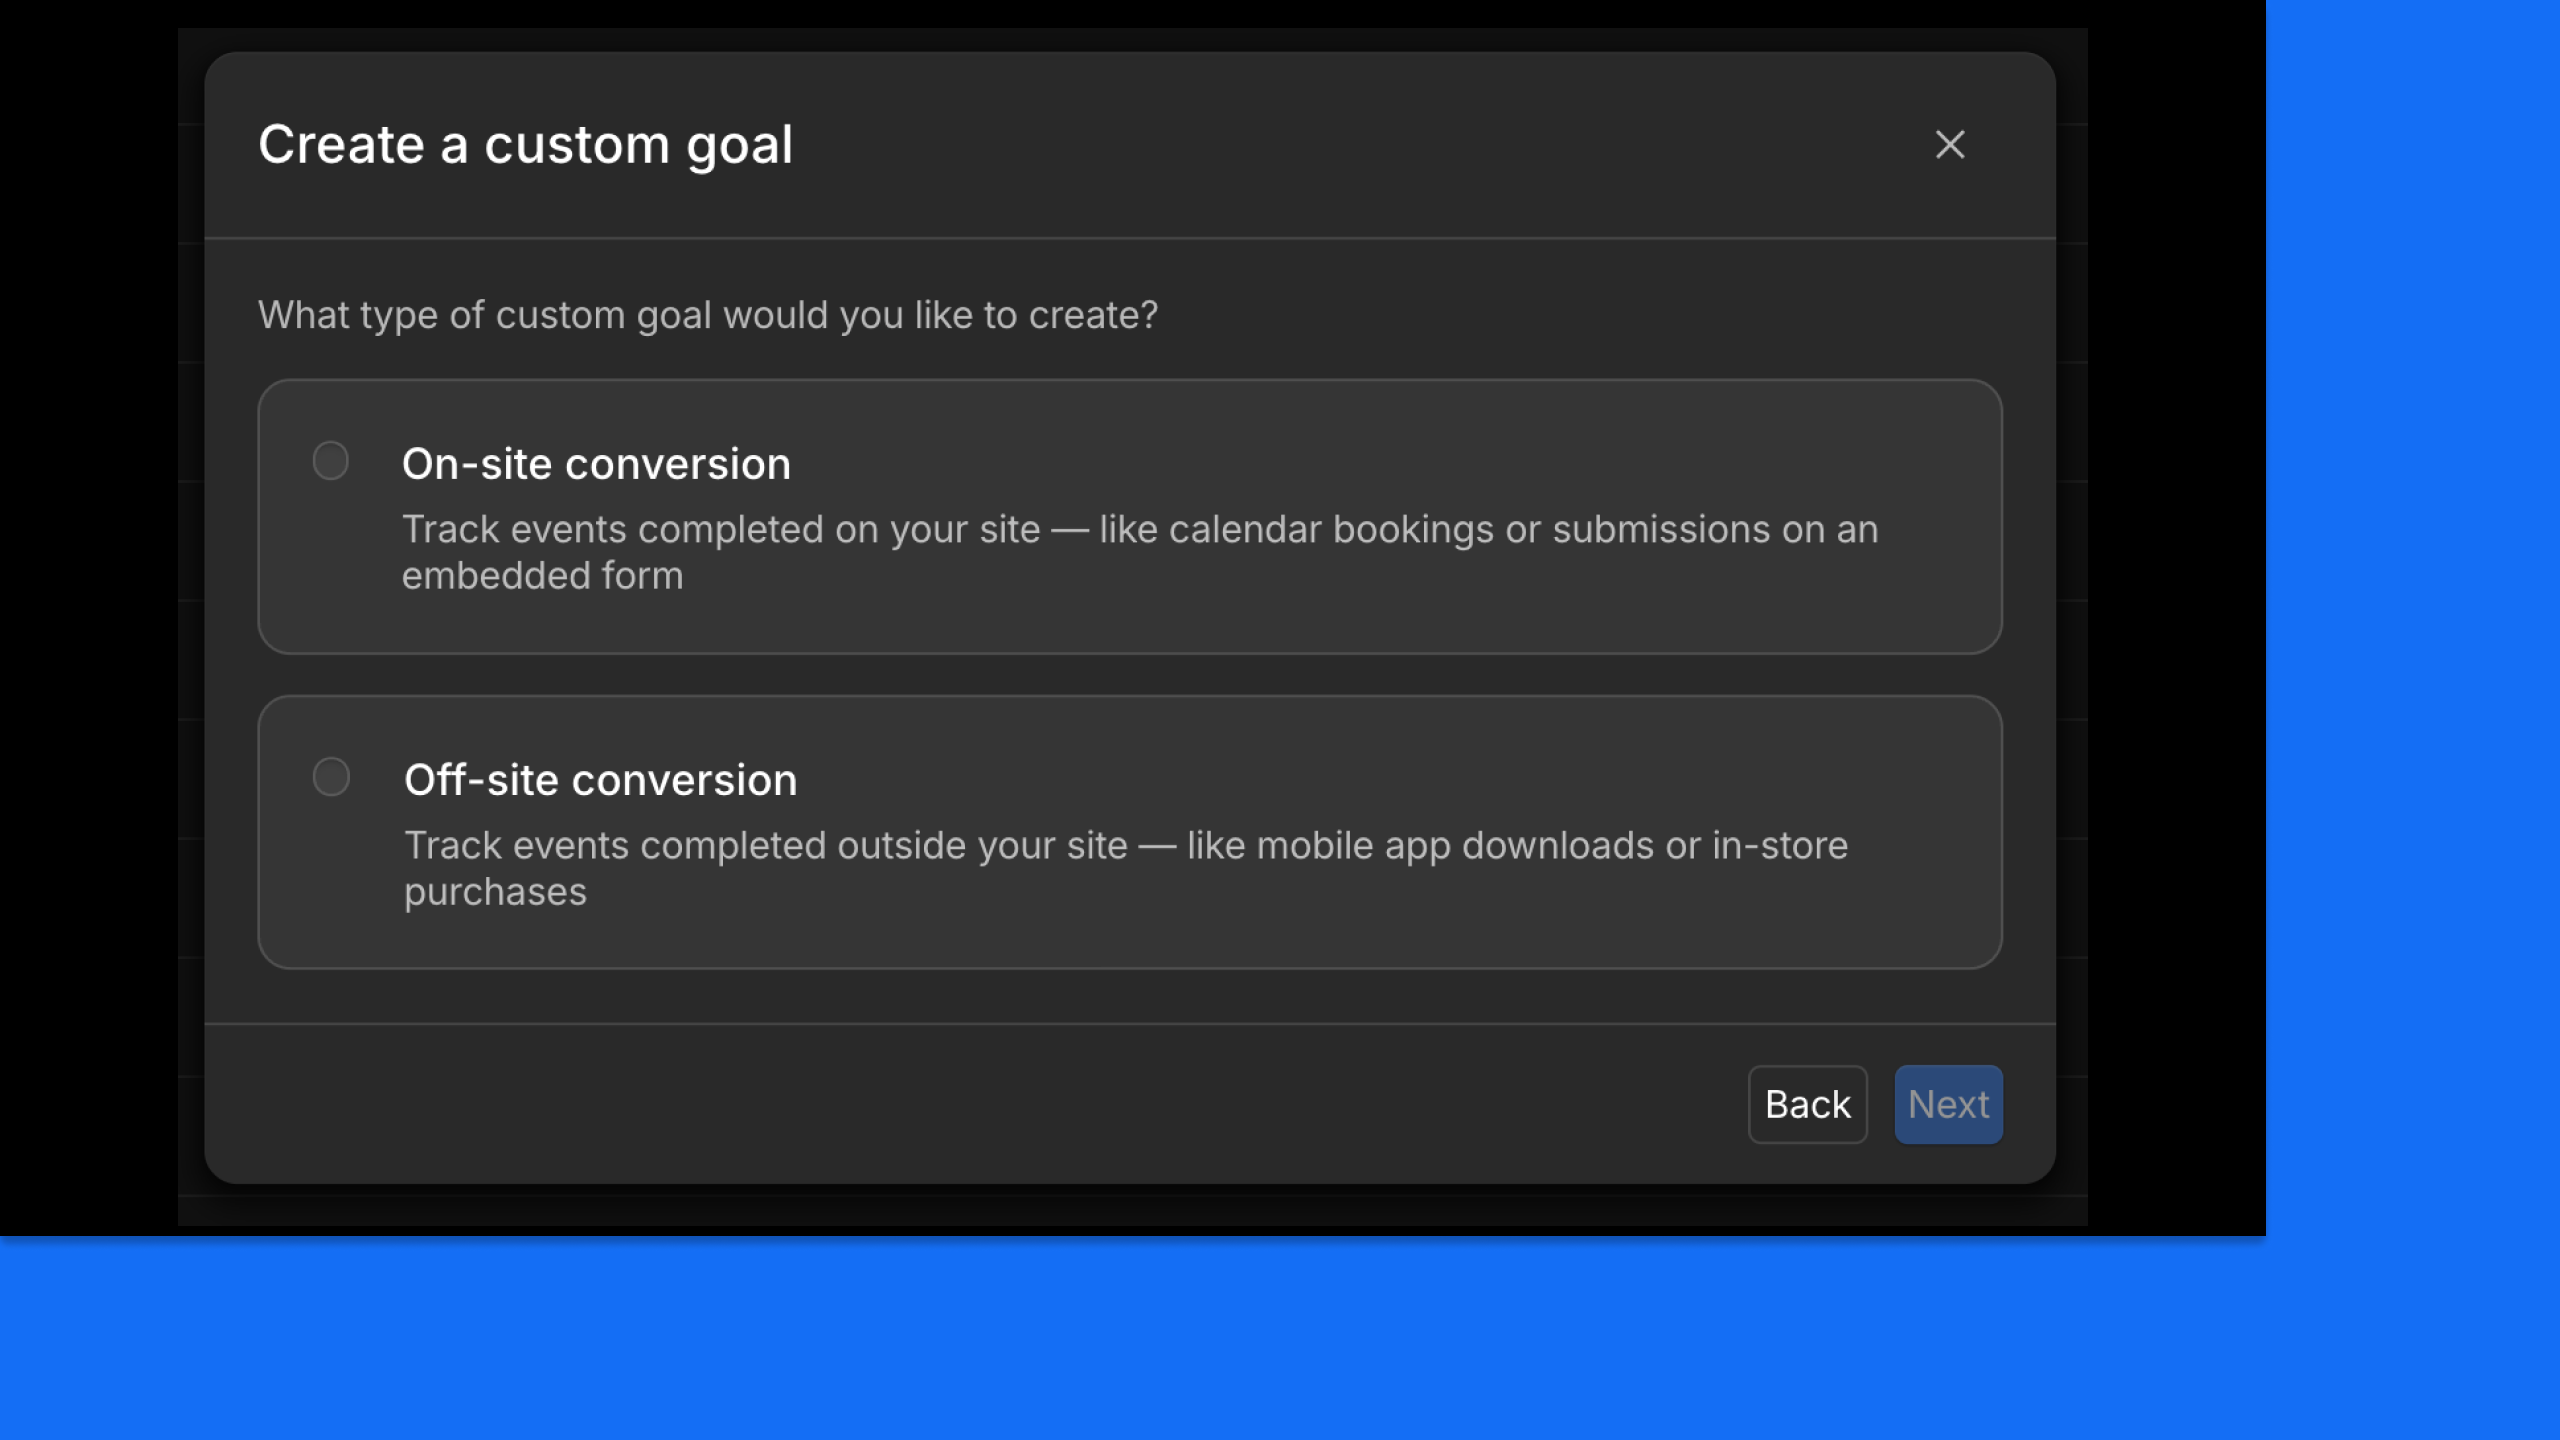Click the Off-site conversion option card
Viewport: 2560px width, 1440px height.
pyautogui.click(x=1130, y=831)
